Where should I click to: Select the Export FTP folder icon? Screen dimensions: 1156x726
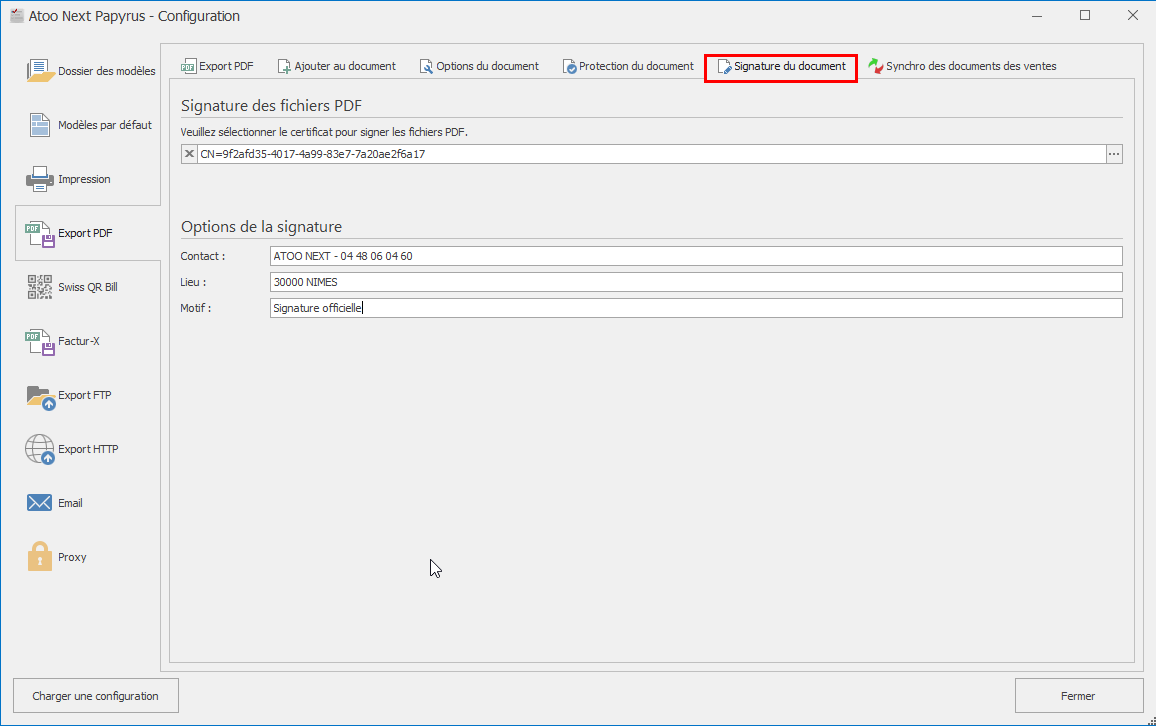click(x=40, y=395)
